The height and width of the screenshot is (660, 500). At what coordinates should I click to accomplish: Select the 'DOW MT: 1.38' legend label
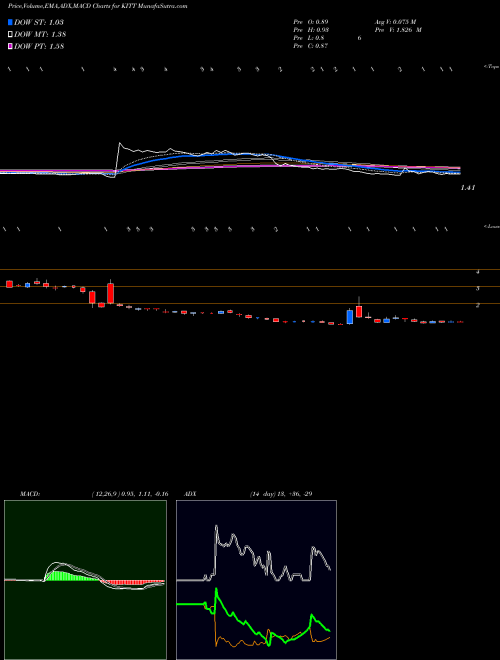40,35
